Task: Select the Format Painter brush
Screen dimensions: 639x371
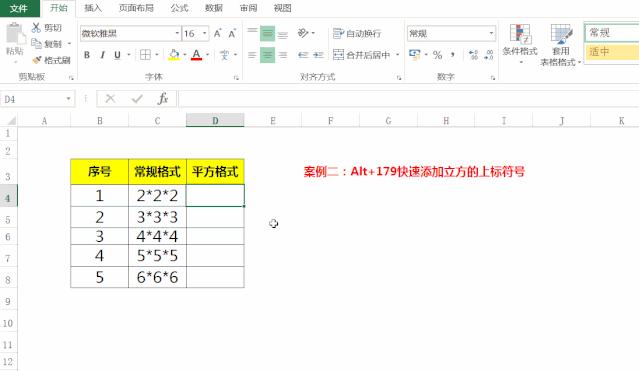Action: 37,60
